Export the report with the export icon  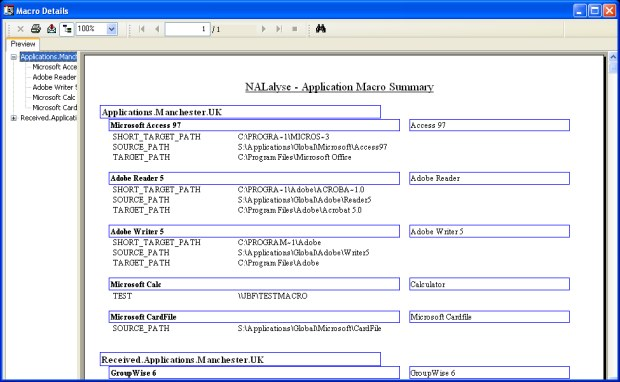click(x=51, y=29)
